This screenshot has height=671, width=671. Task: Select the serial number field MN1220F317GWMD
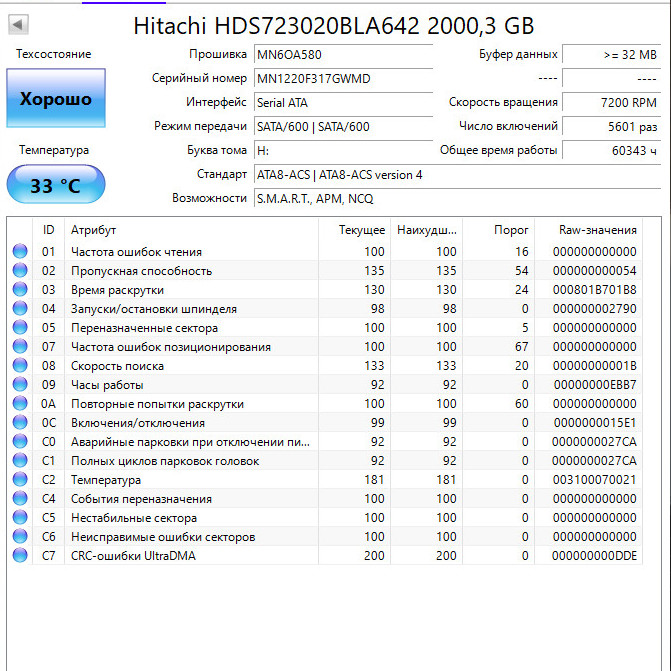(x=343, y=79)
